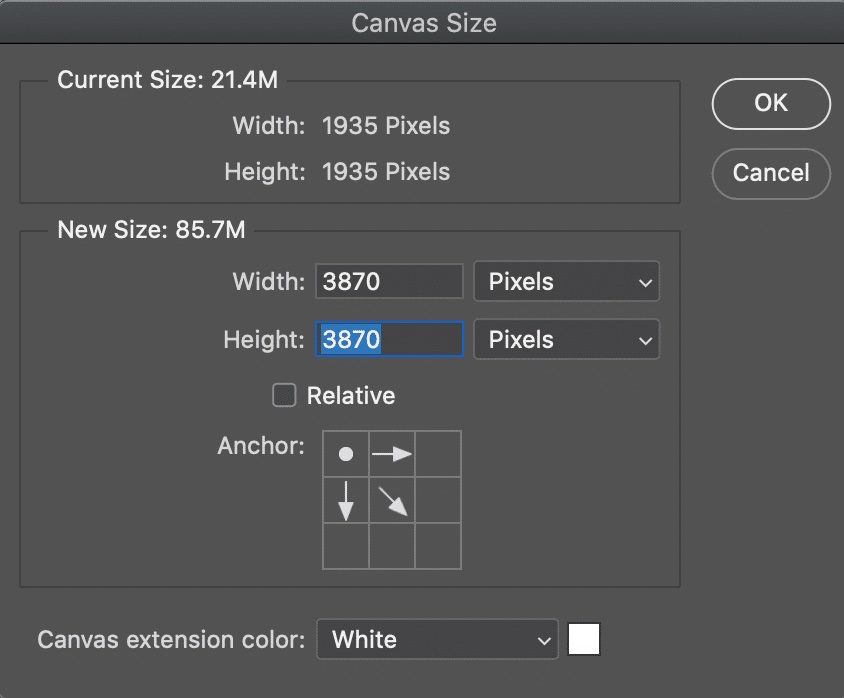Screen dimensions: 844x698
Task: Pick the center anchor cell with diagonal arrow
Action: [x=392, y=500]
